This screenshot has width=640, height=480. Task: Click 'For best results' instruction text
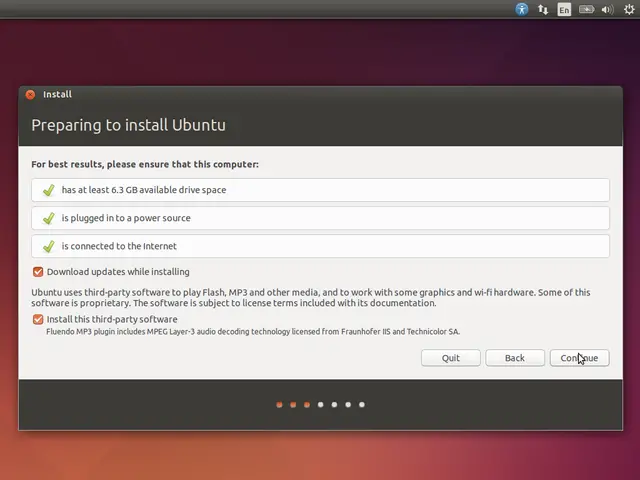pos(145,164)
